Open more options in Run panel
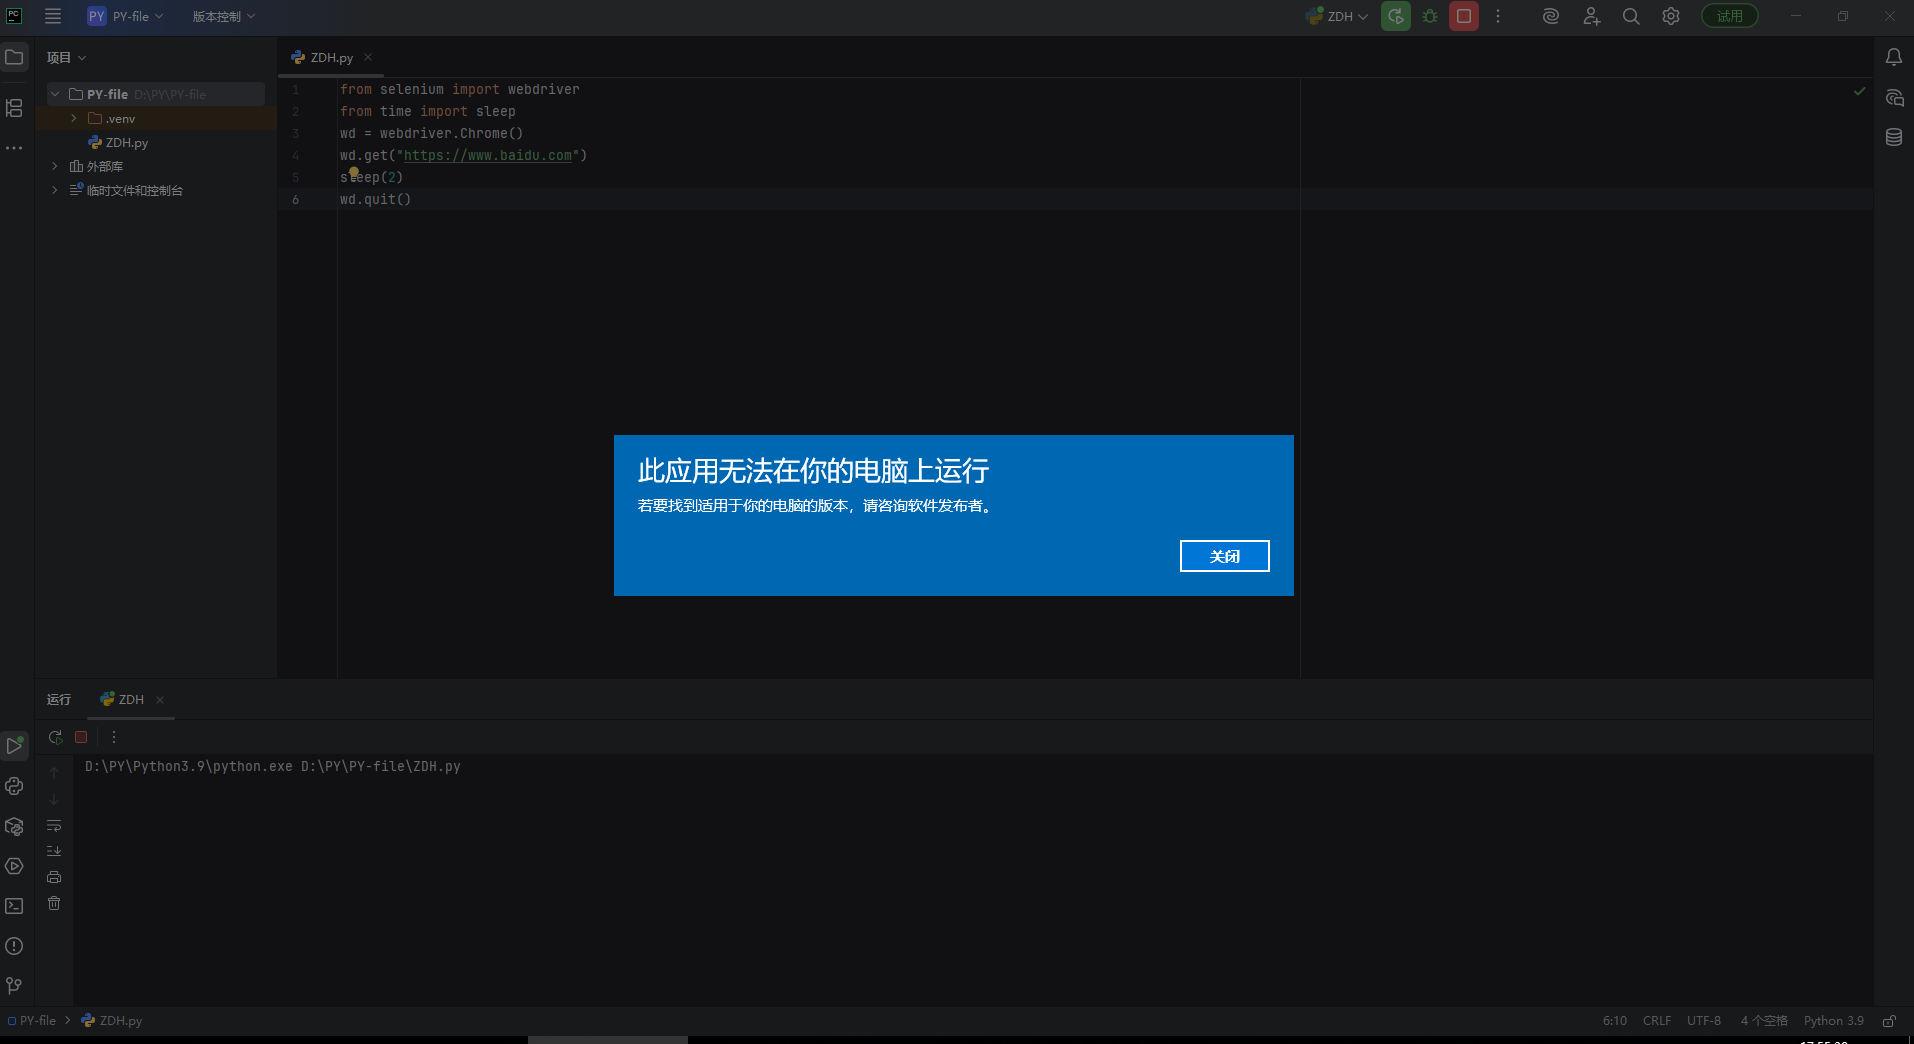The width and height of the screenshot is (1914, 1044). click(x=114, y=737)
